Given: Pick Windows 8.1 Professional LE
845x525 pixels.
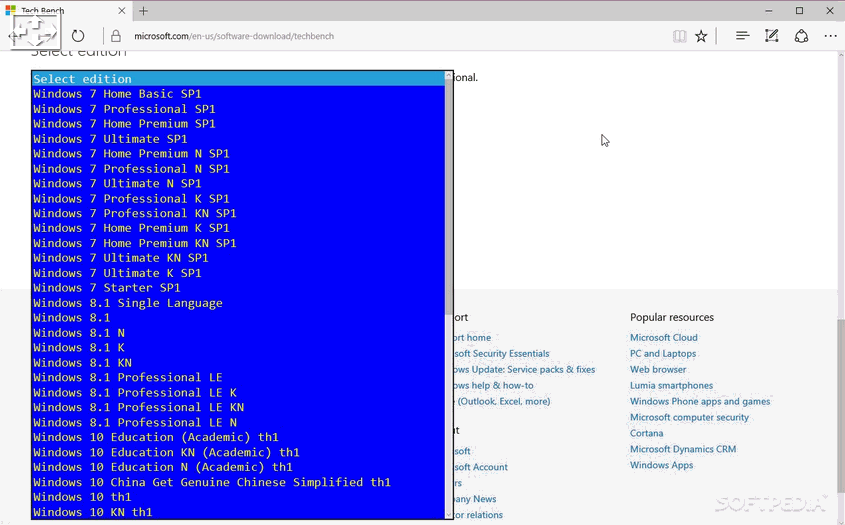Looking at the screenshot, I should click(x=238, y=377).
